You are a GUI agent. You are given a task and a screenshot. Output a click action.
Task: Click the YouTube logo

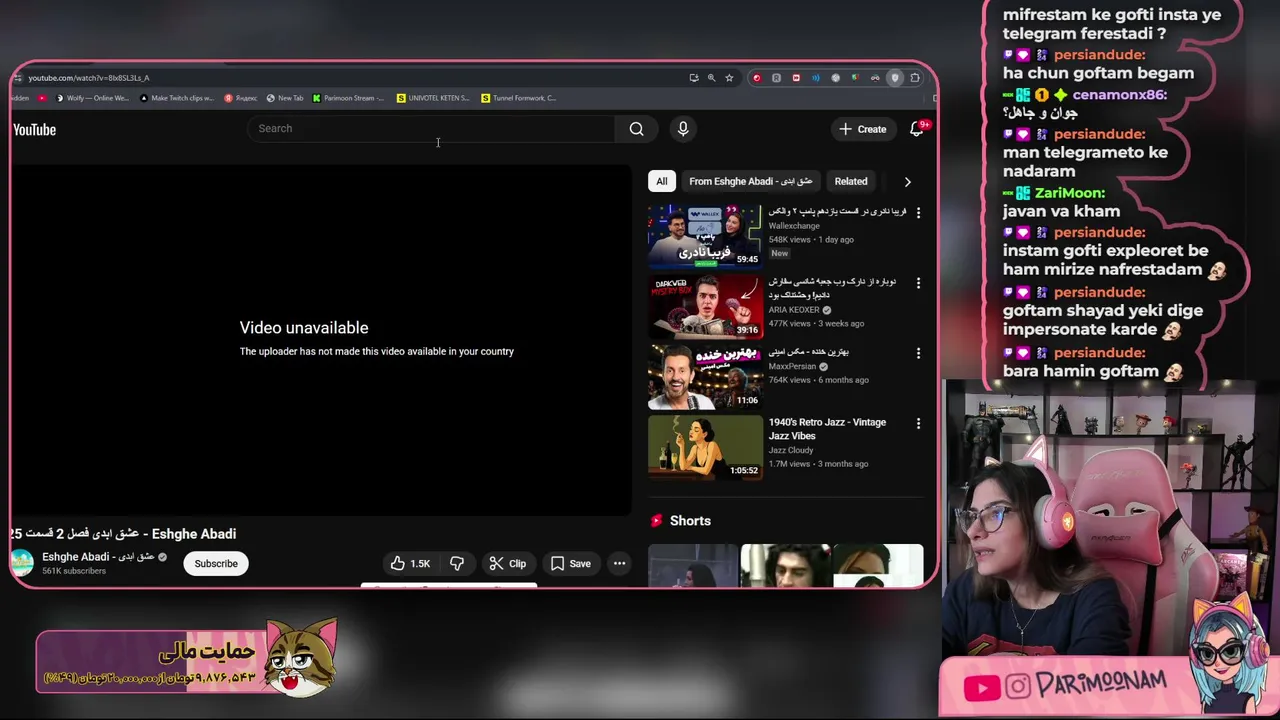click(34, 129)
